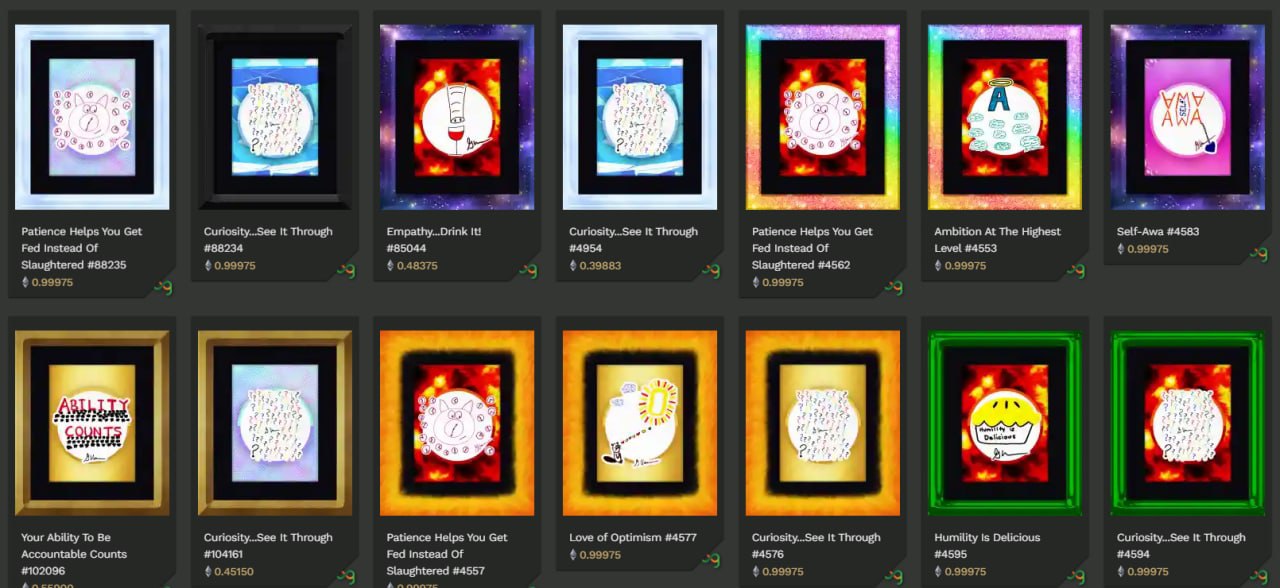The width and height of the screenshot is (1280, 588).
Task: Click the Ethereum icon beside the 0.45150 price
Action: [x=208, y=572]
